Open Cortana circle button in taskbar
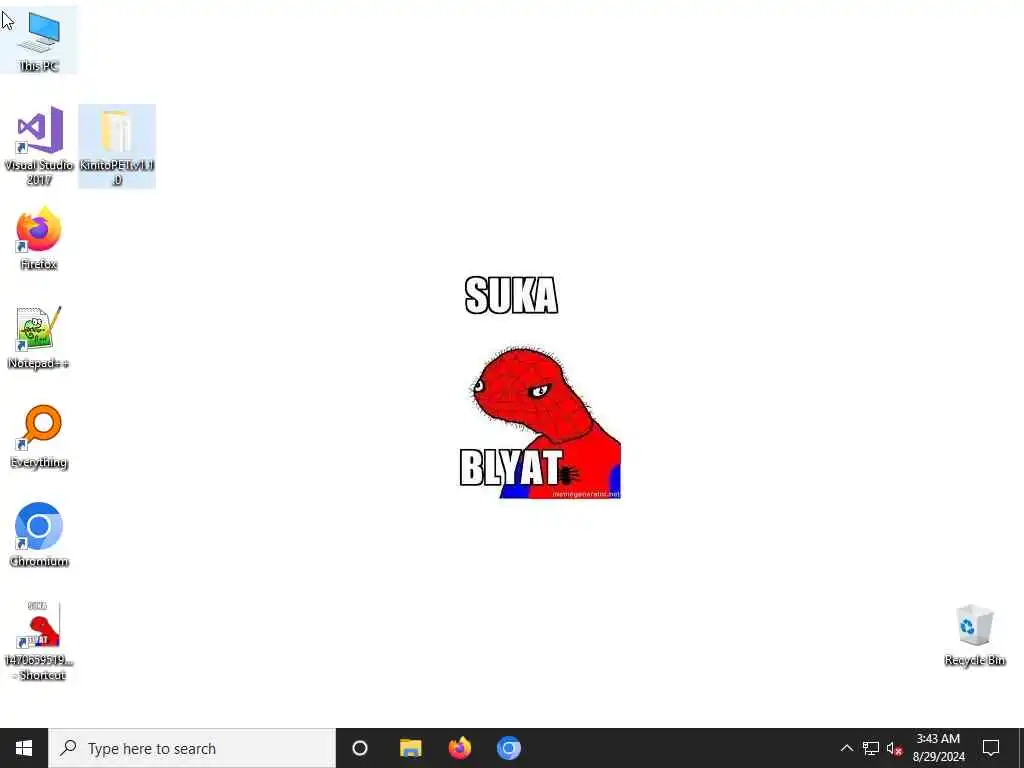Viewport: 1024px width, 768px height. point(360,748)
